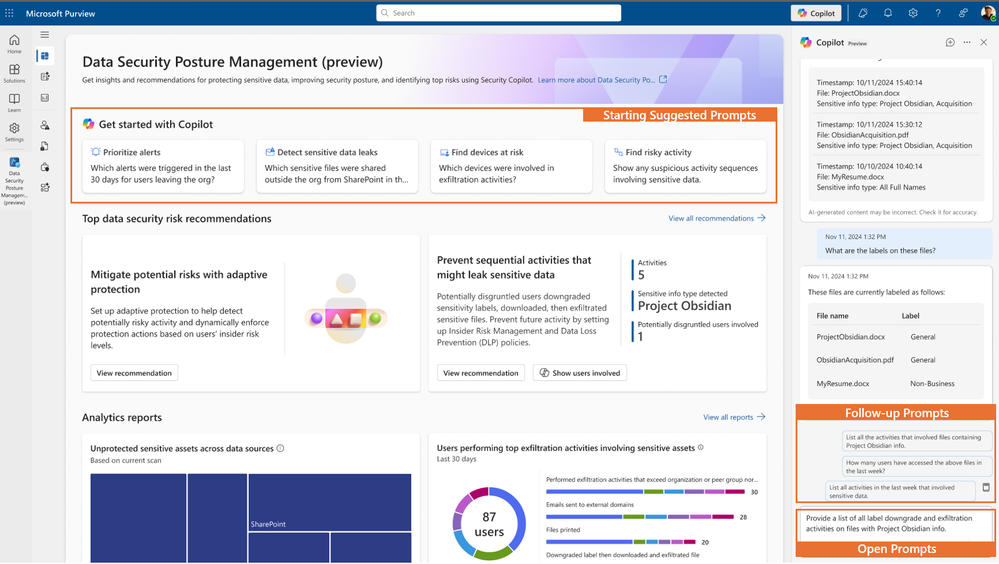Click Show users involved button

point(580,373)
